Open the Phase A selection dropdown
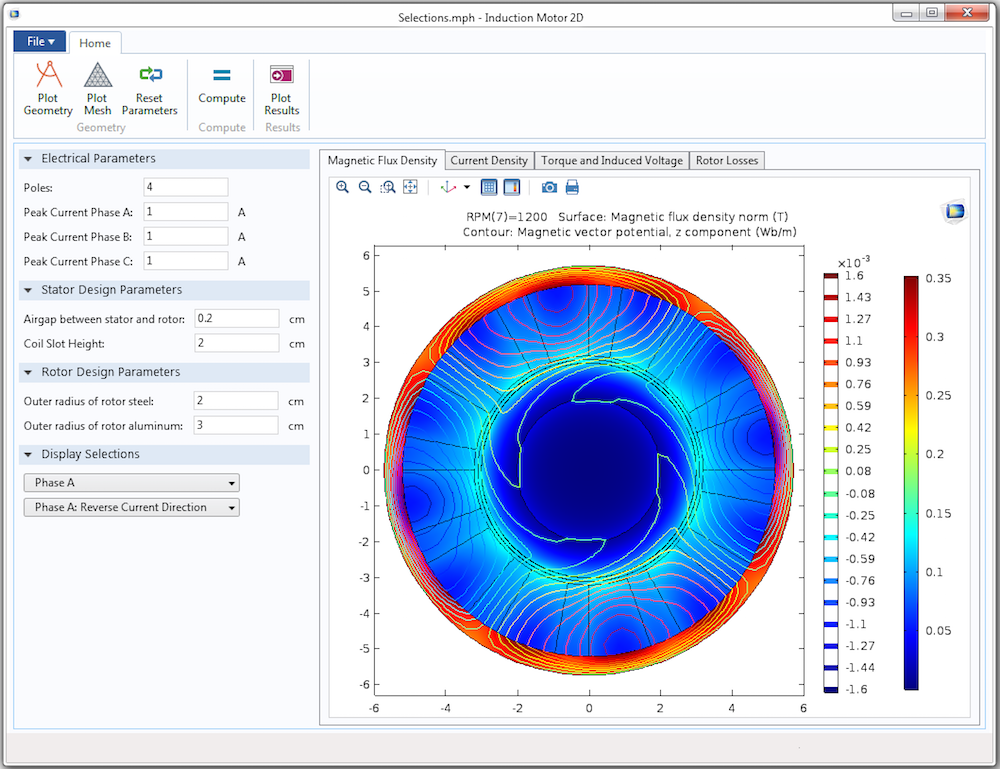 [x=131, y=483]
